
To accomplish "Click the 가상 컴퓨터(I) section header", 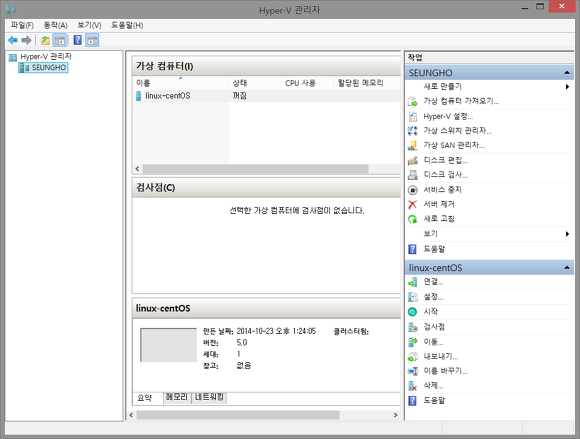I will coord(266,67).
